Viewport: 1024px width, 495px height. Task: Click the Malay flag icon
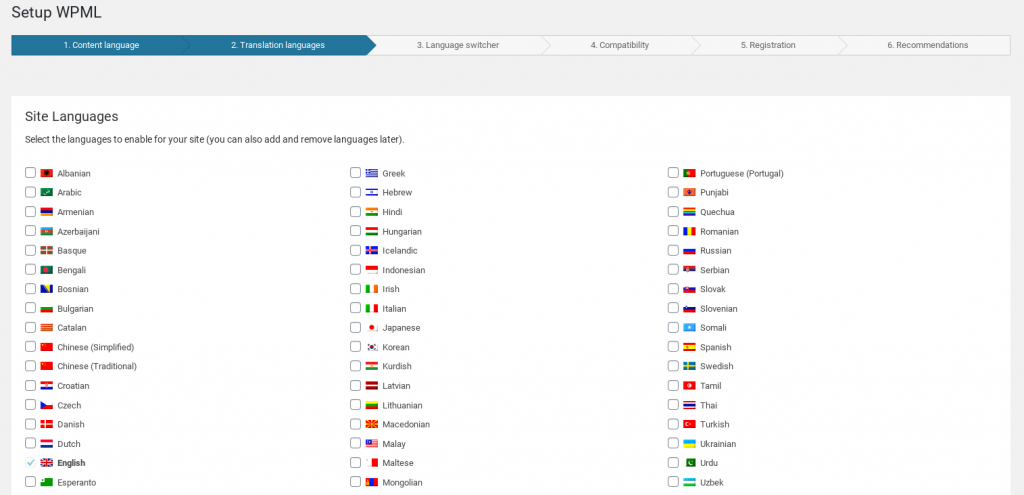click(372, 443)
